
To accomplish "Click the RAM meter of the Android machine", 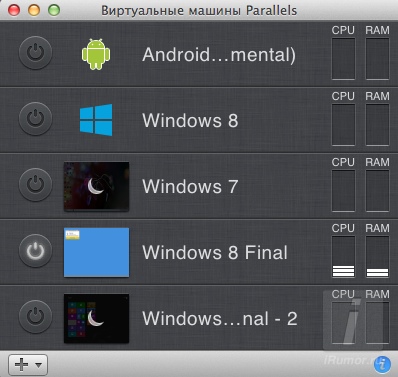I will tap(377, 59).
